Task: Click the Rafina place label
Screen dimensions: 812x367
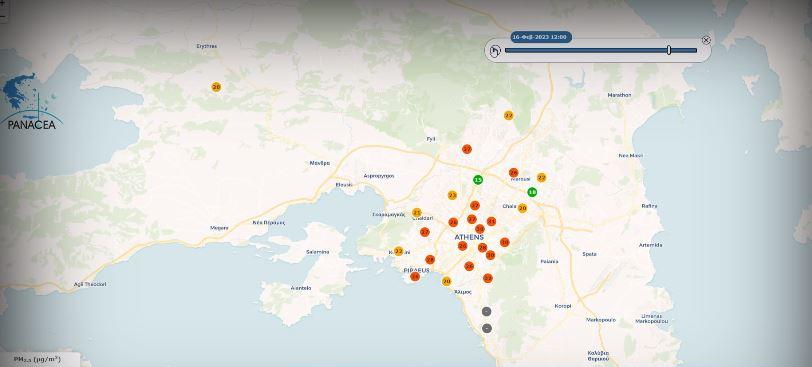Action: pos(649,205)
